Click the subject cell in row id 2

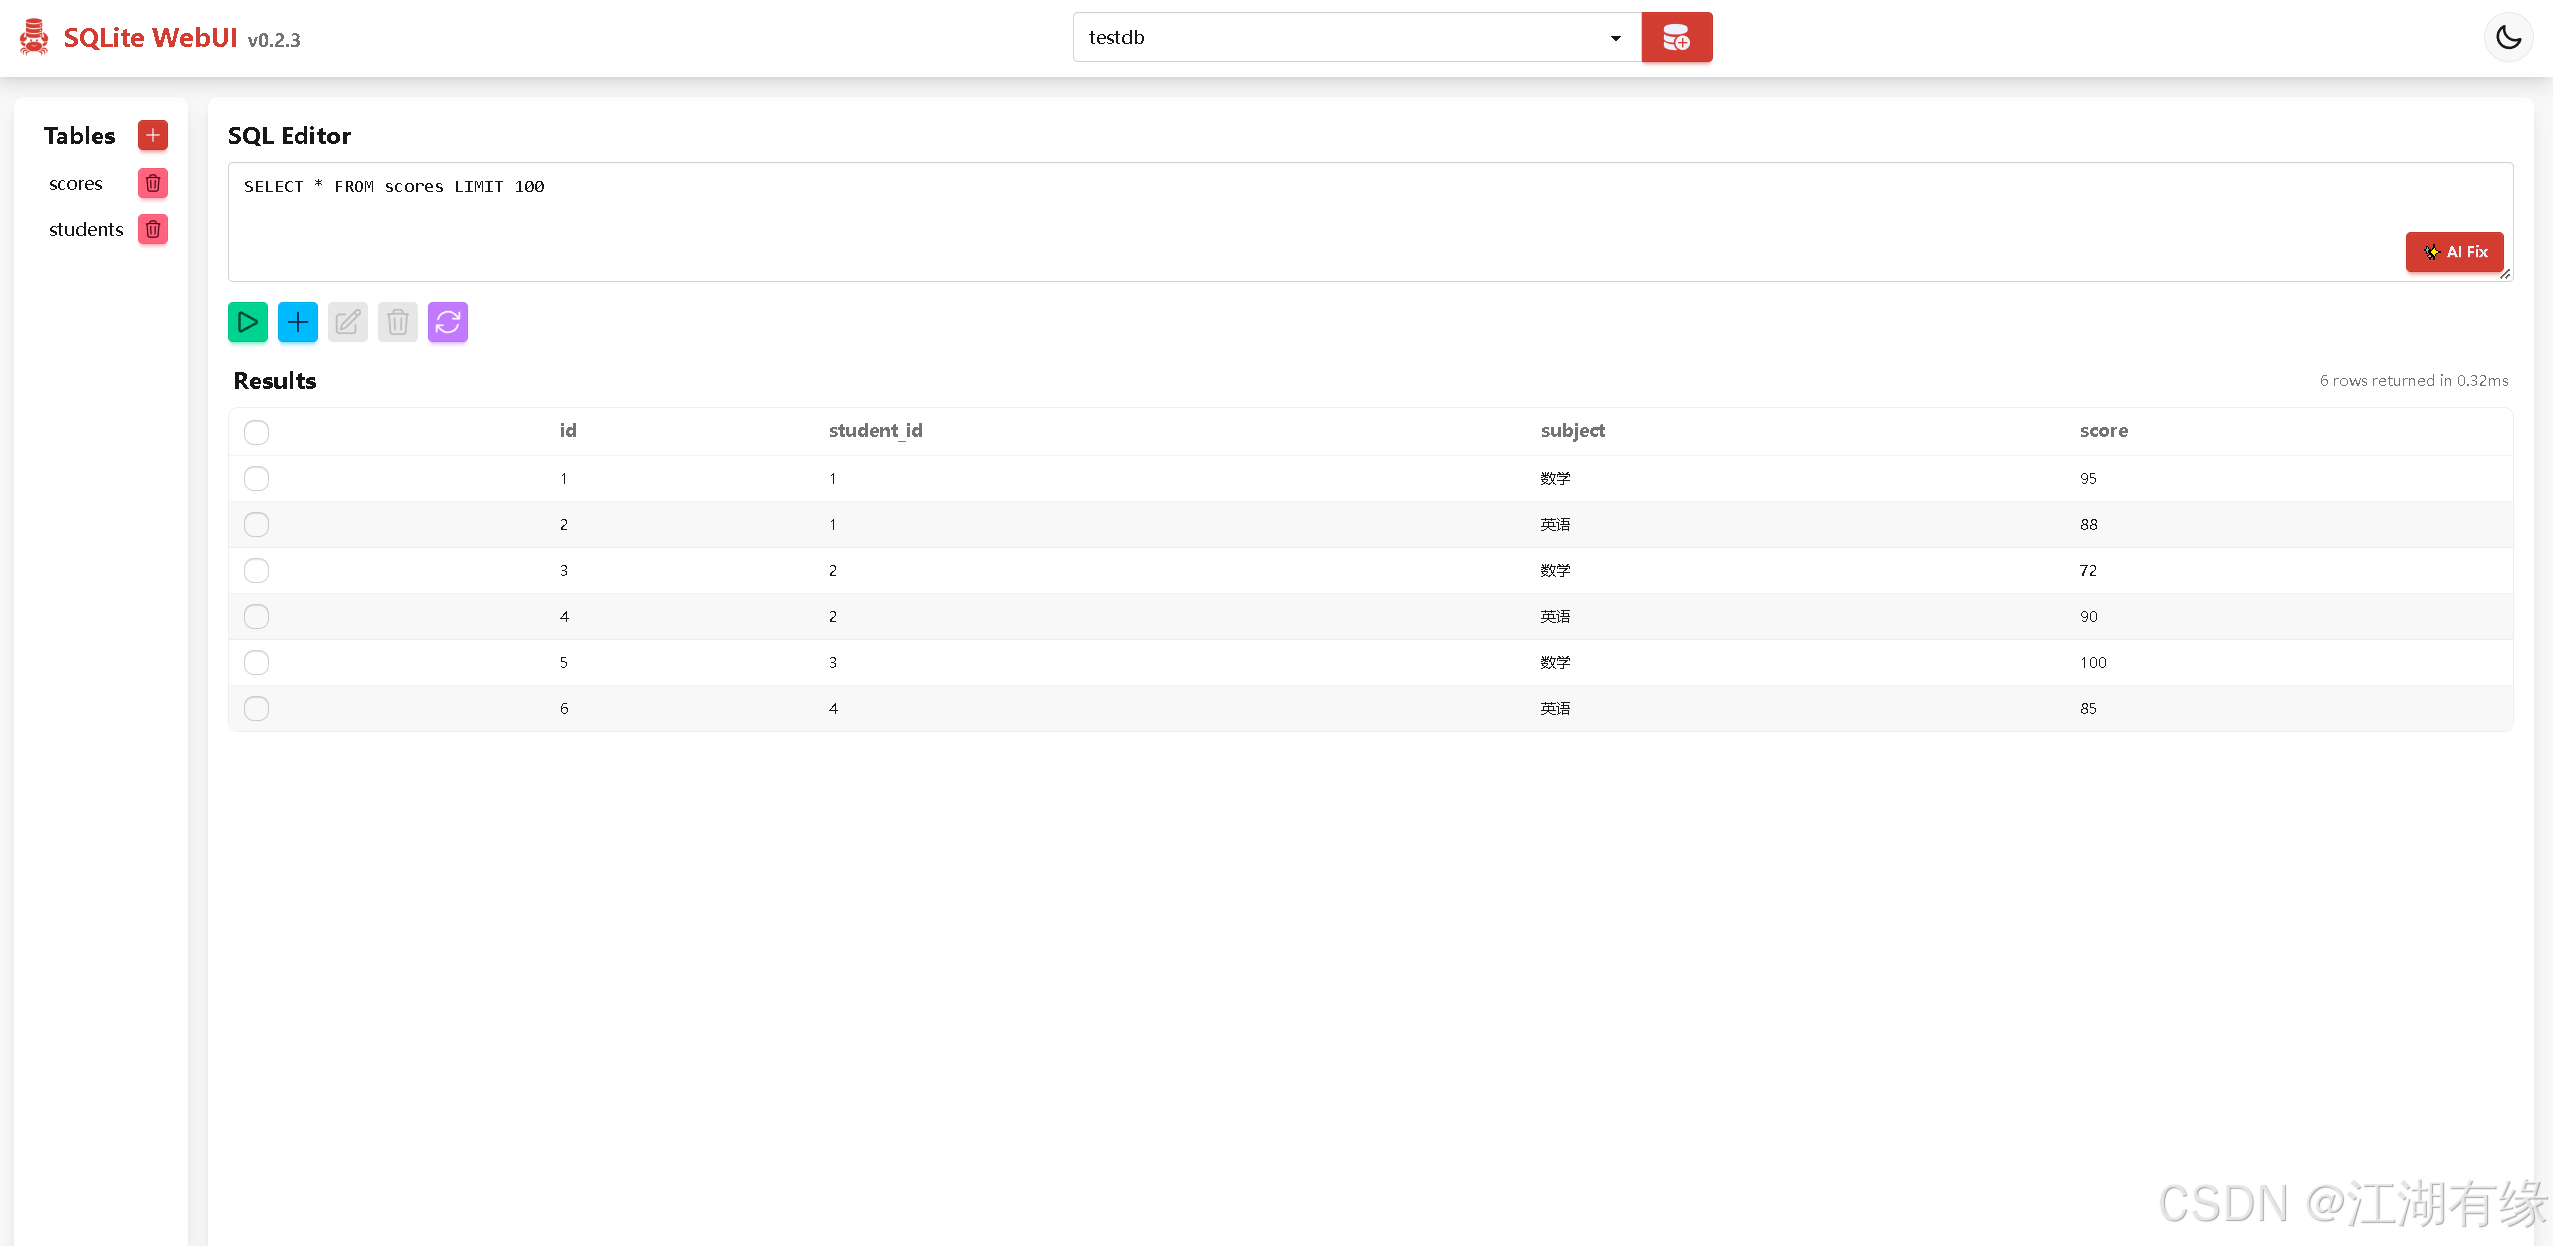1555,524
